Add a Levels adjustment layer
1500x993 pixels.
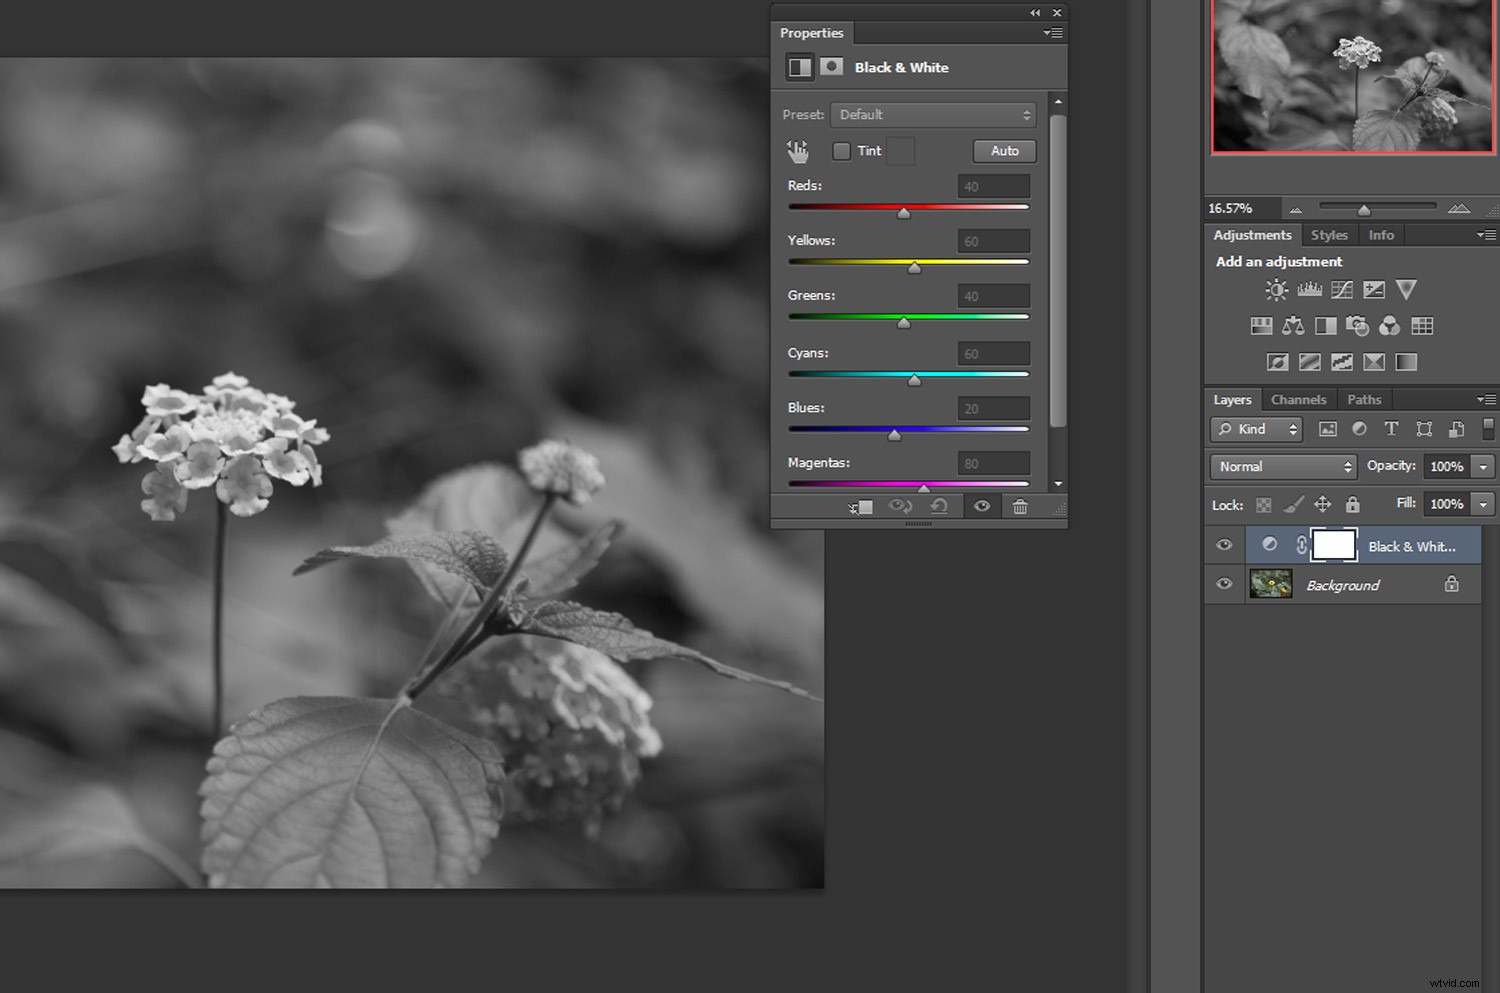[x=1309, y=289]
